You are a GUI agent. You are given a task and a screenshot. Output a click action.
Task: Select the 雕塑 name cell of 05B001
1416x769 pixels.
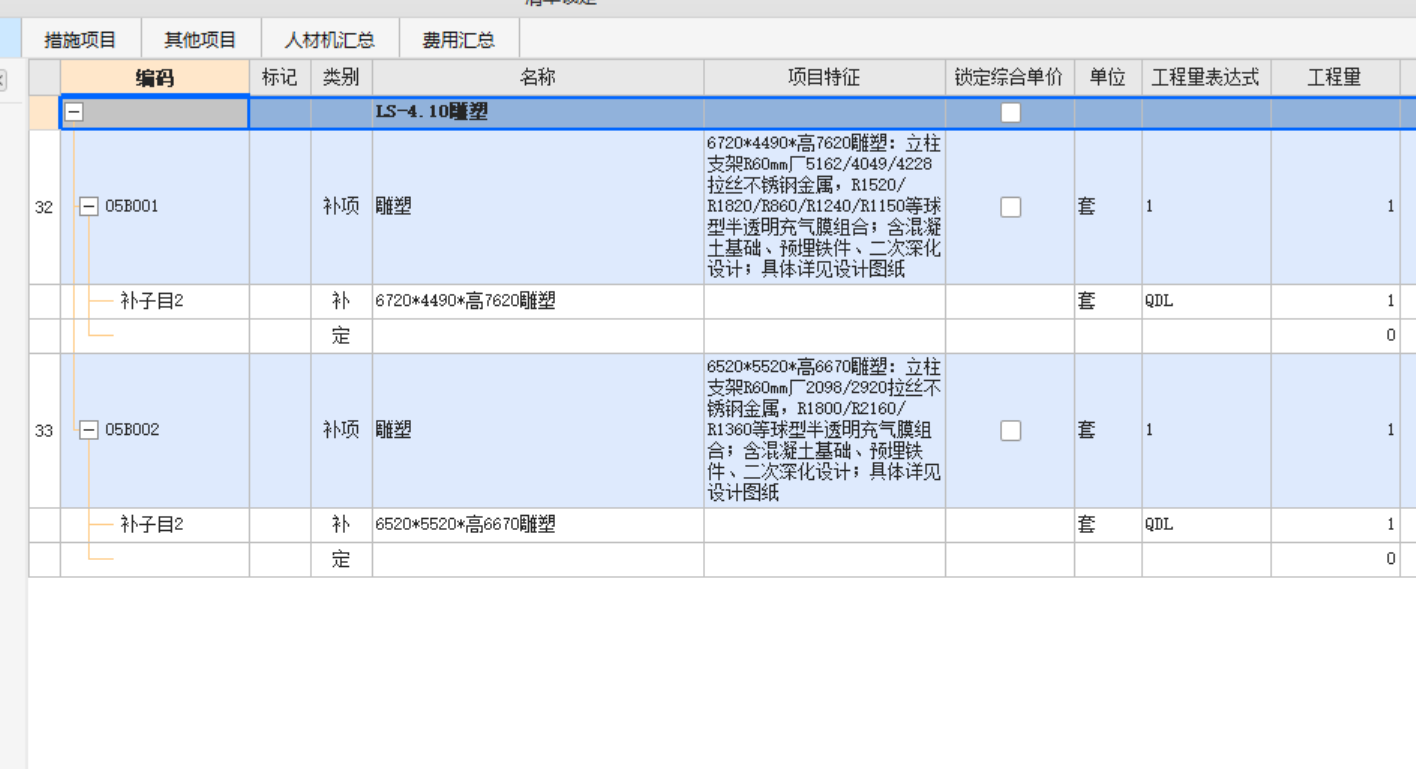pyautogui.click(x=538, y=207)
